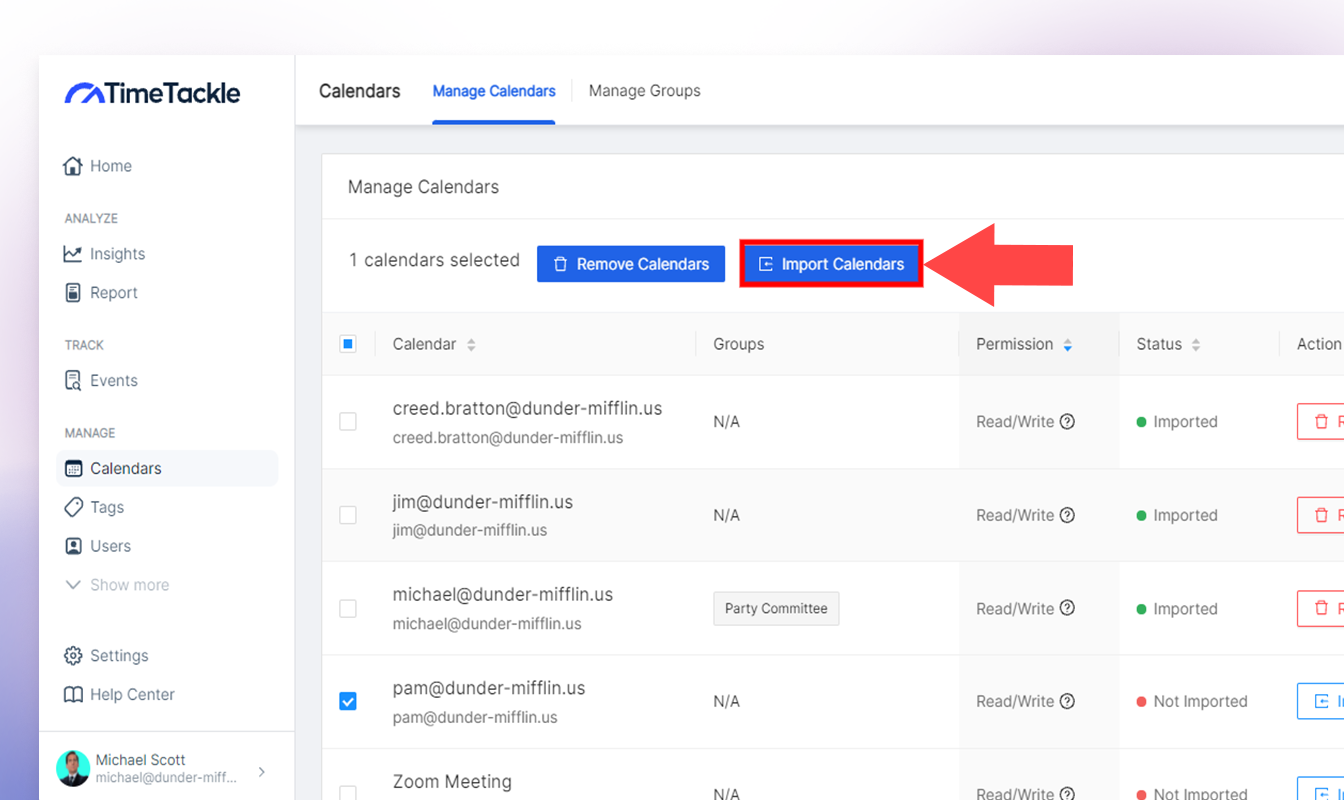Click the creed.bratton@dunder-mifflin.us calendar name

pos(527,409)
